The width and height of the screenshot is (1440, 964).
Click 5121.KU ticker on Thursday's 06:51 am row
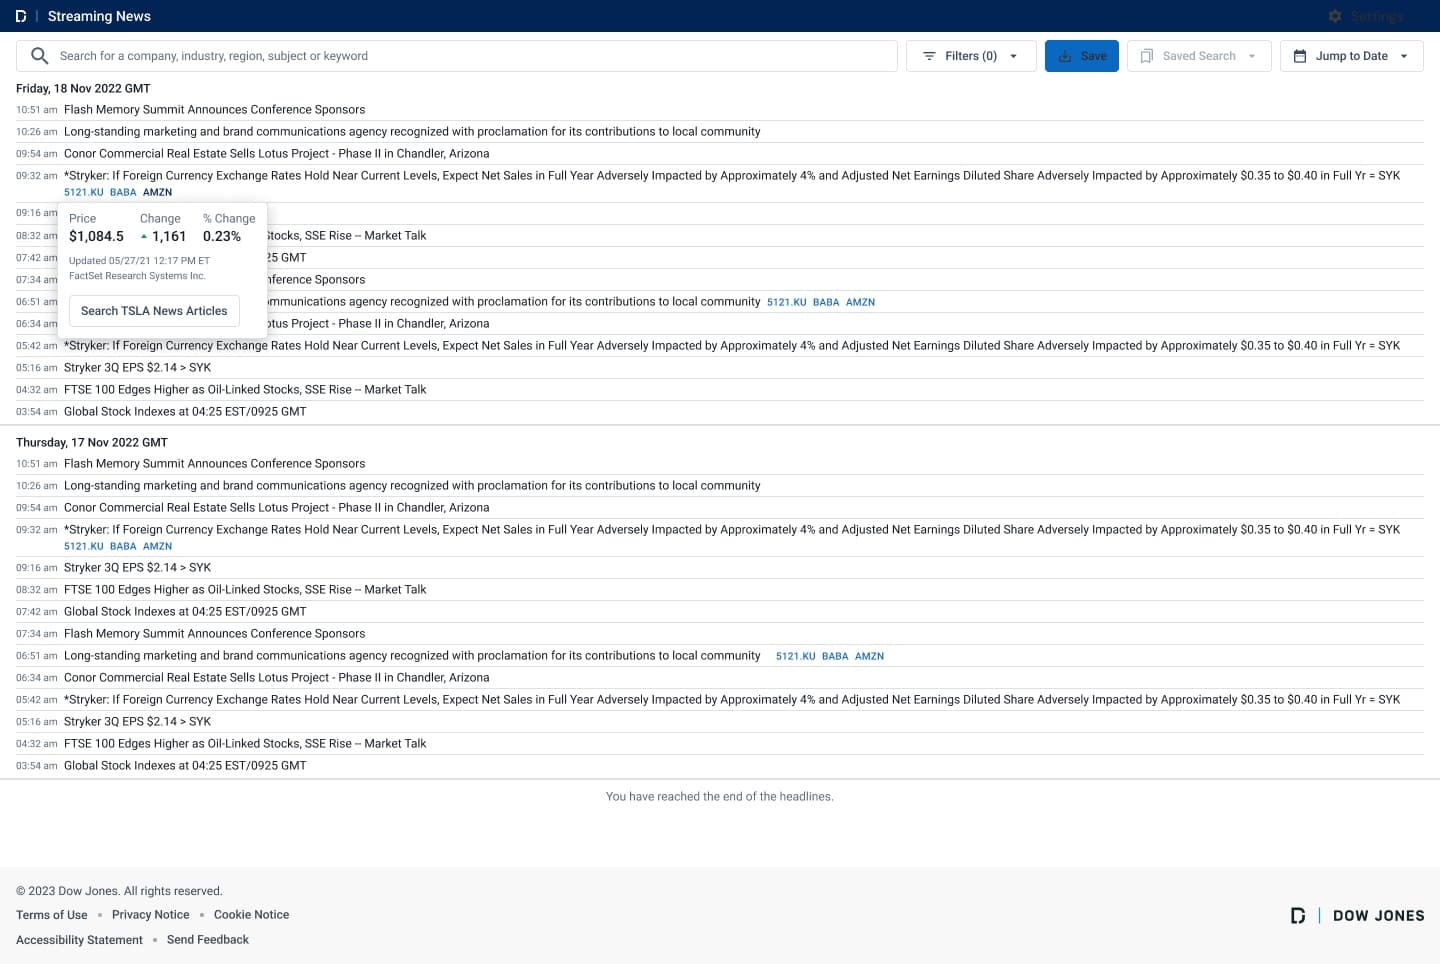(x=796, y=656)
